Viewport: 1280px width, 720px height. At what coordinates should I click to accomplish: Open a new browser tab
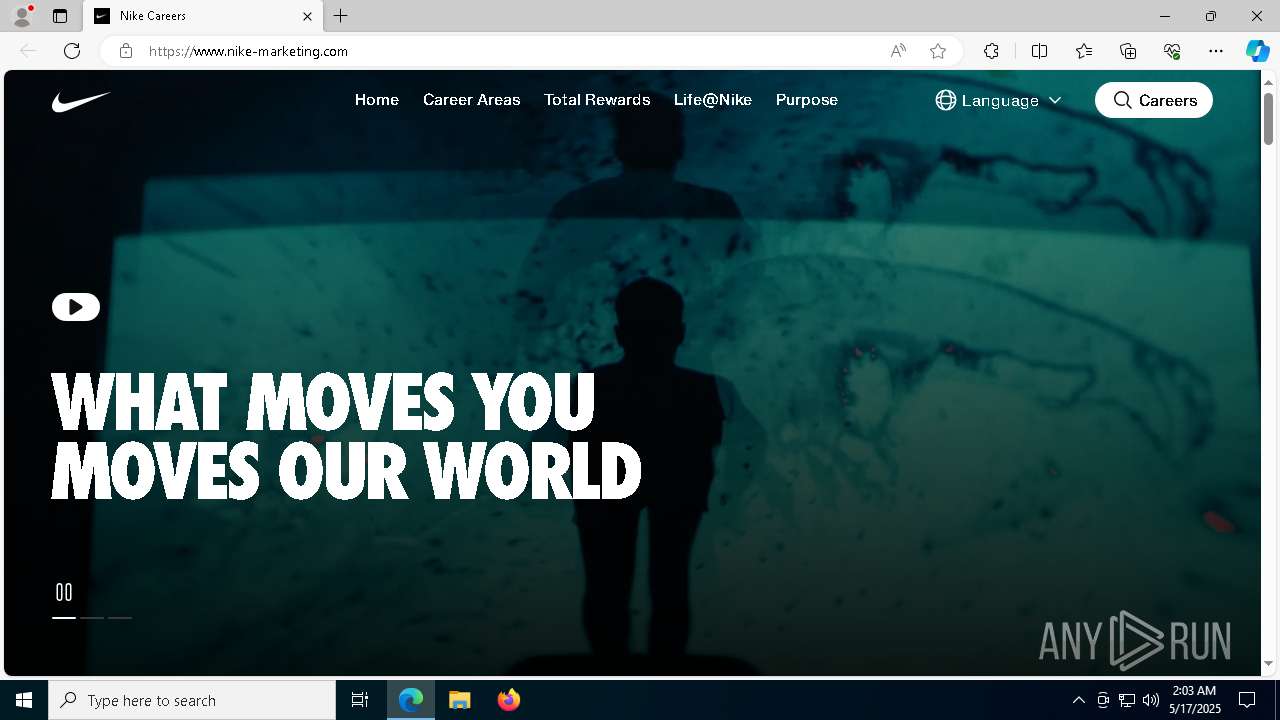[x=341, y=16]
